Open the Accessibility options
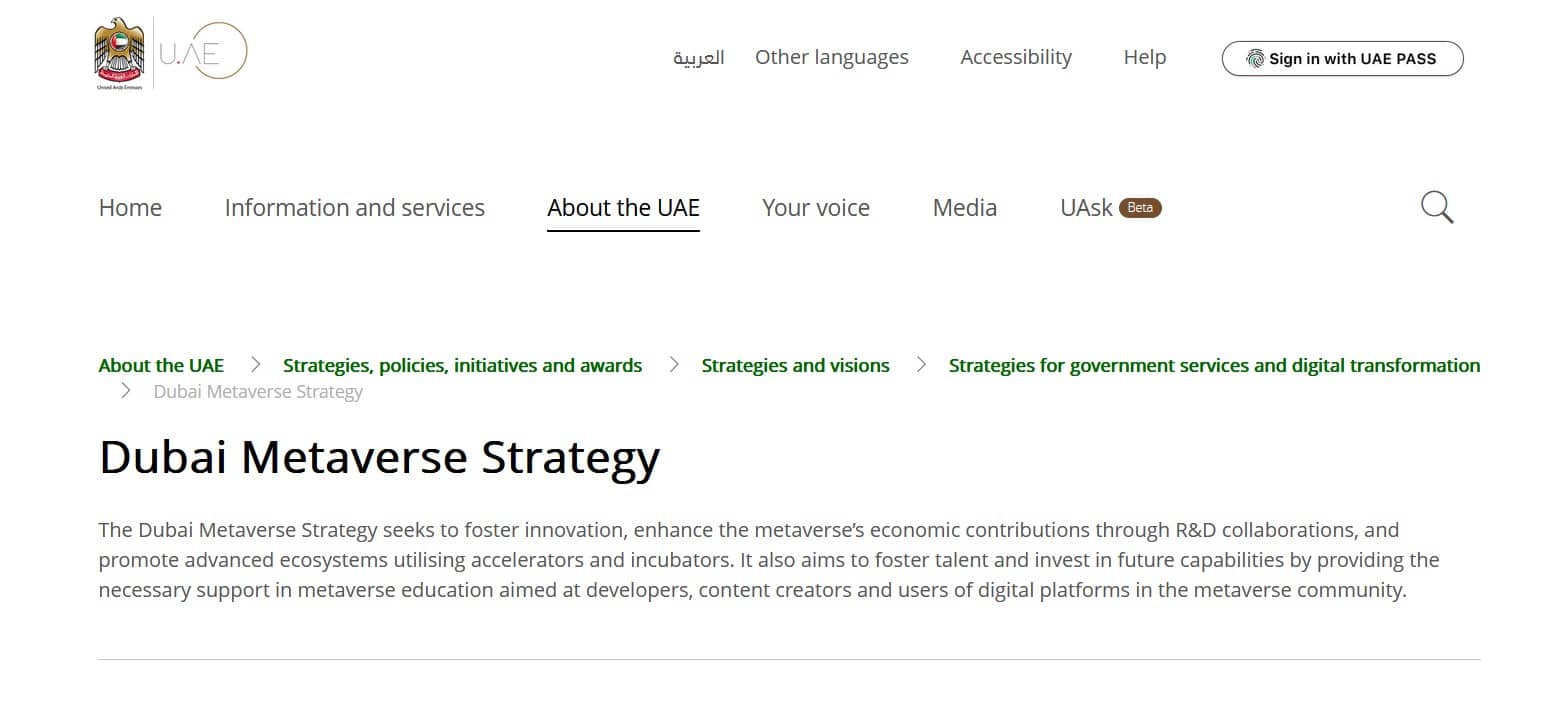The image size is (1556, 721). pos(1015,58)
